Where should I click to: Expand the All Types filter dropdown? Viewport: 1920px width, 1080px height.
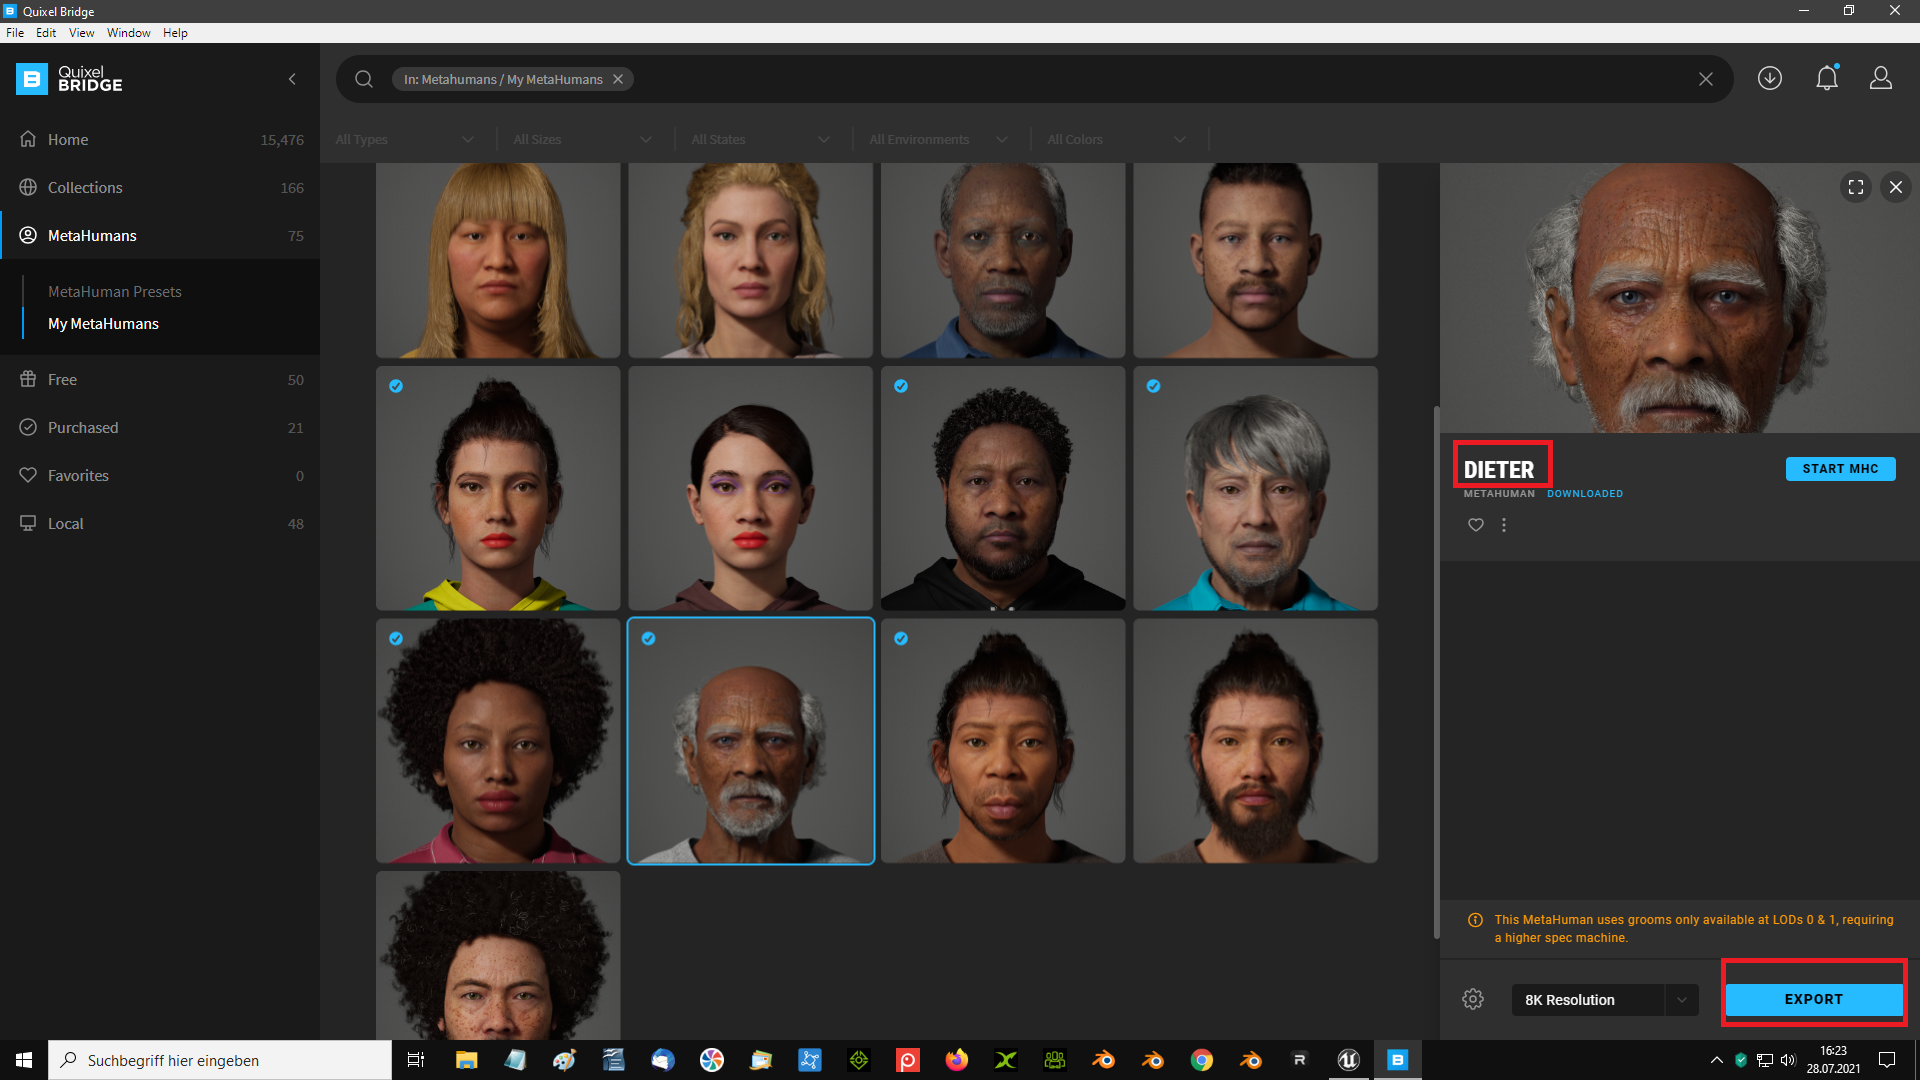tap(405, 139)
